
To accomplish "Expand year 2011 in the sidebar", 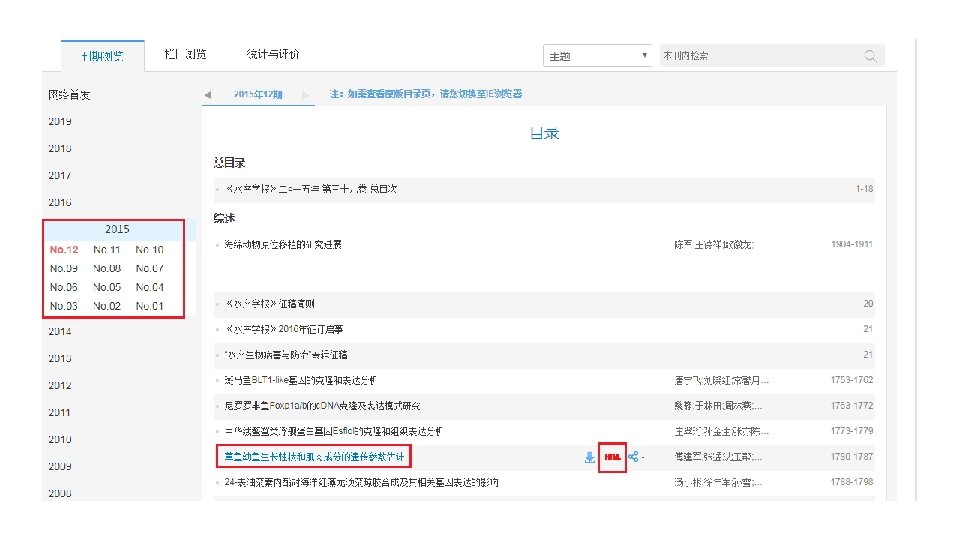I will pyautogui.click(x=60, y=412).
